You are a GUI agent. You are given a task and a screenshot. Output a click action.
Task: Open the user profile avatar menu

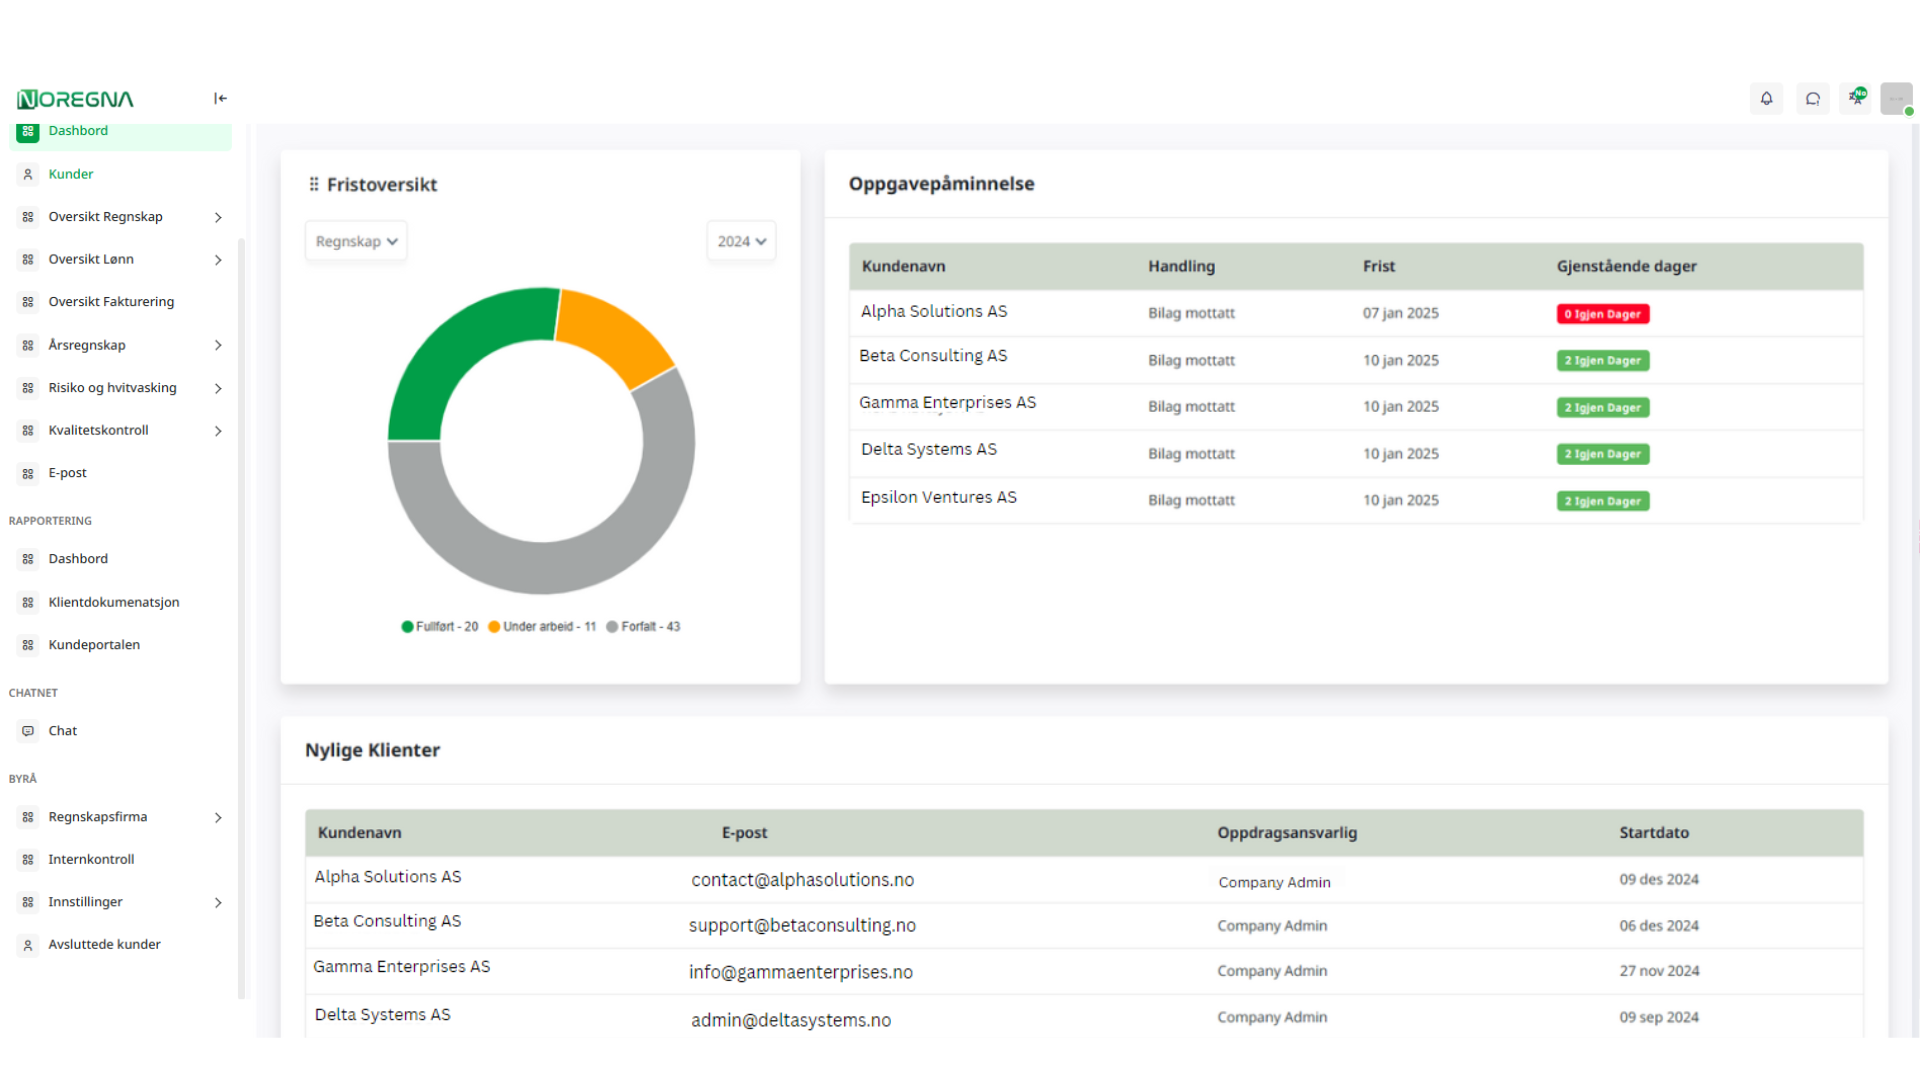click(1896, 98)
